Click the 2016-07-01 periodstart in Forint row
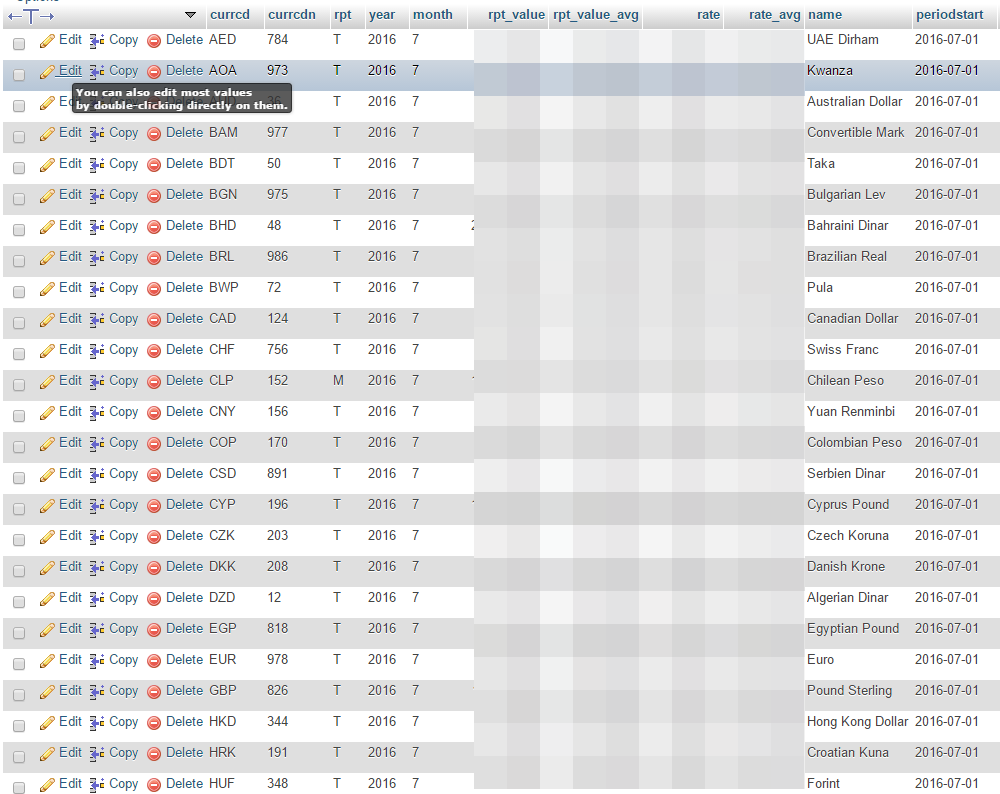Image resolution: width=1000 pixels, height=794 pixels. 946,783
